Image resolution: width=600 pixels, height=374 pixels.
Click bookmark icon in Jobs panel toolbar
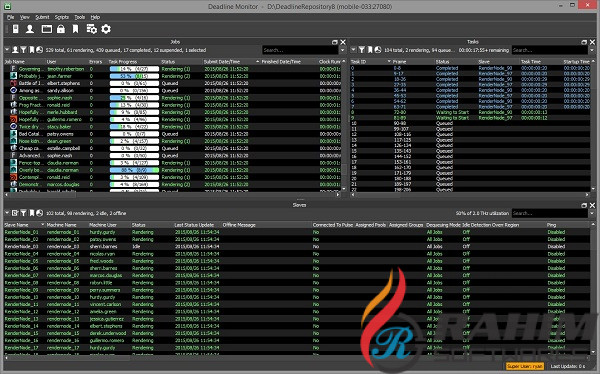click(x=32, y=50)
